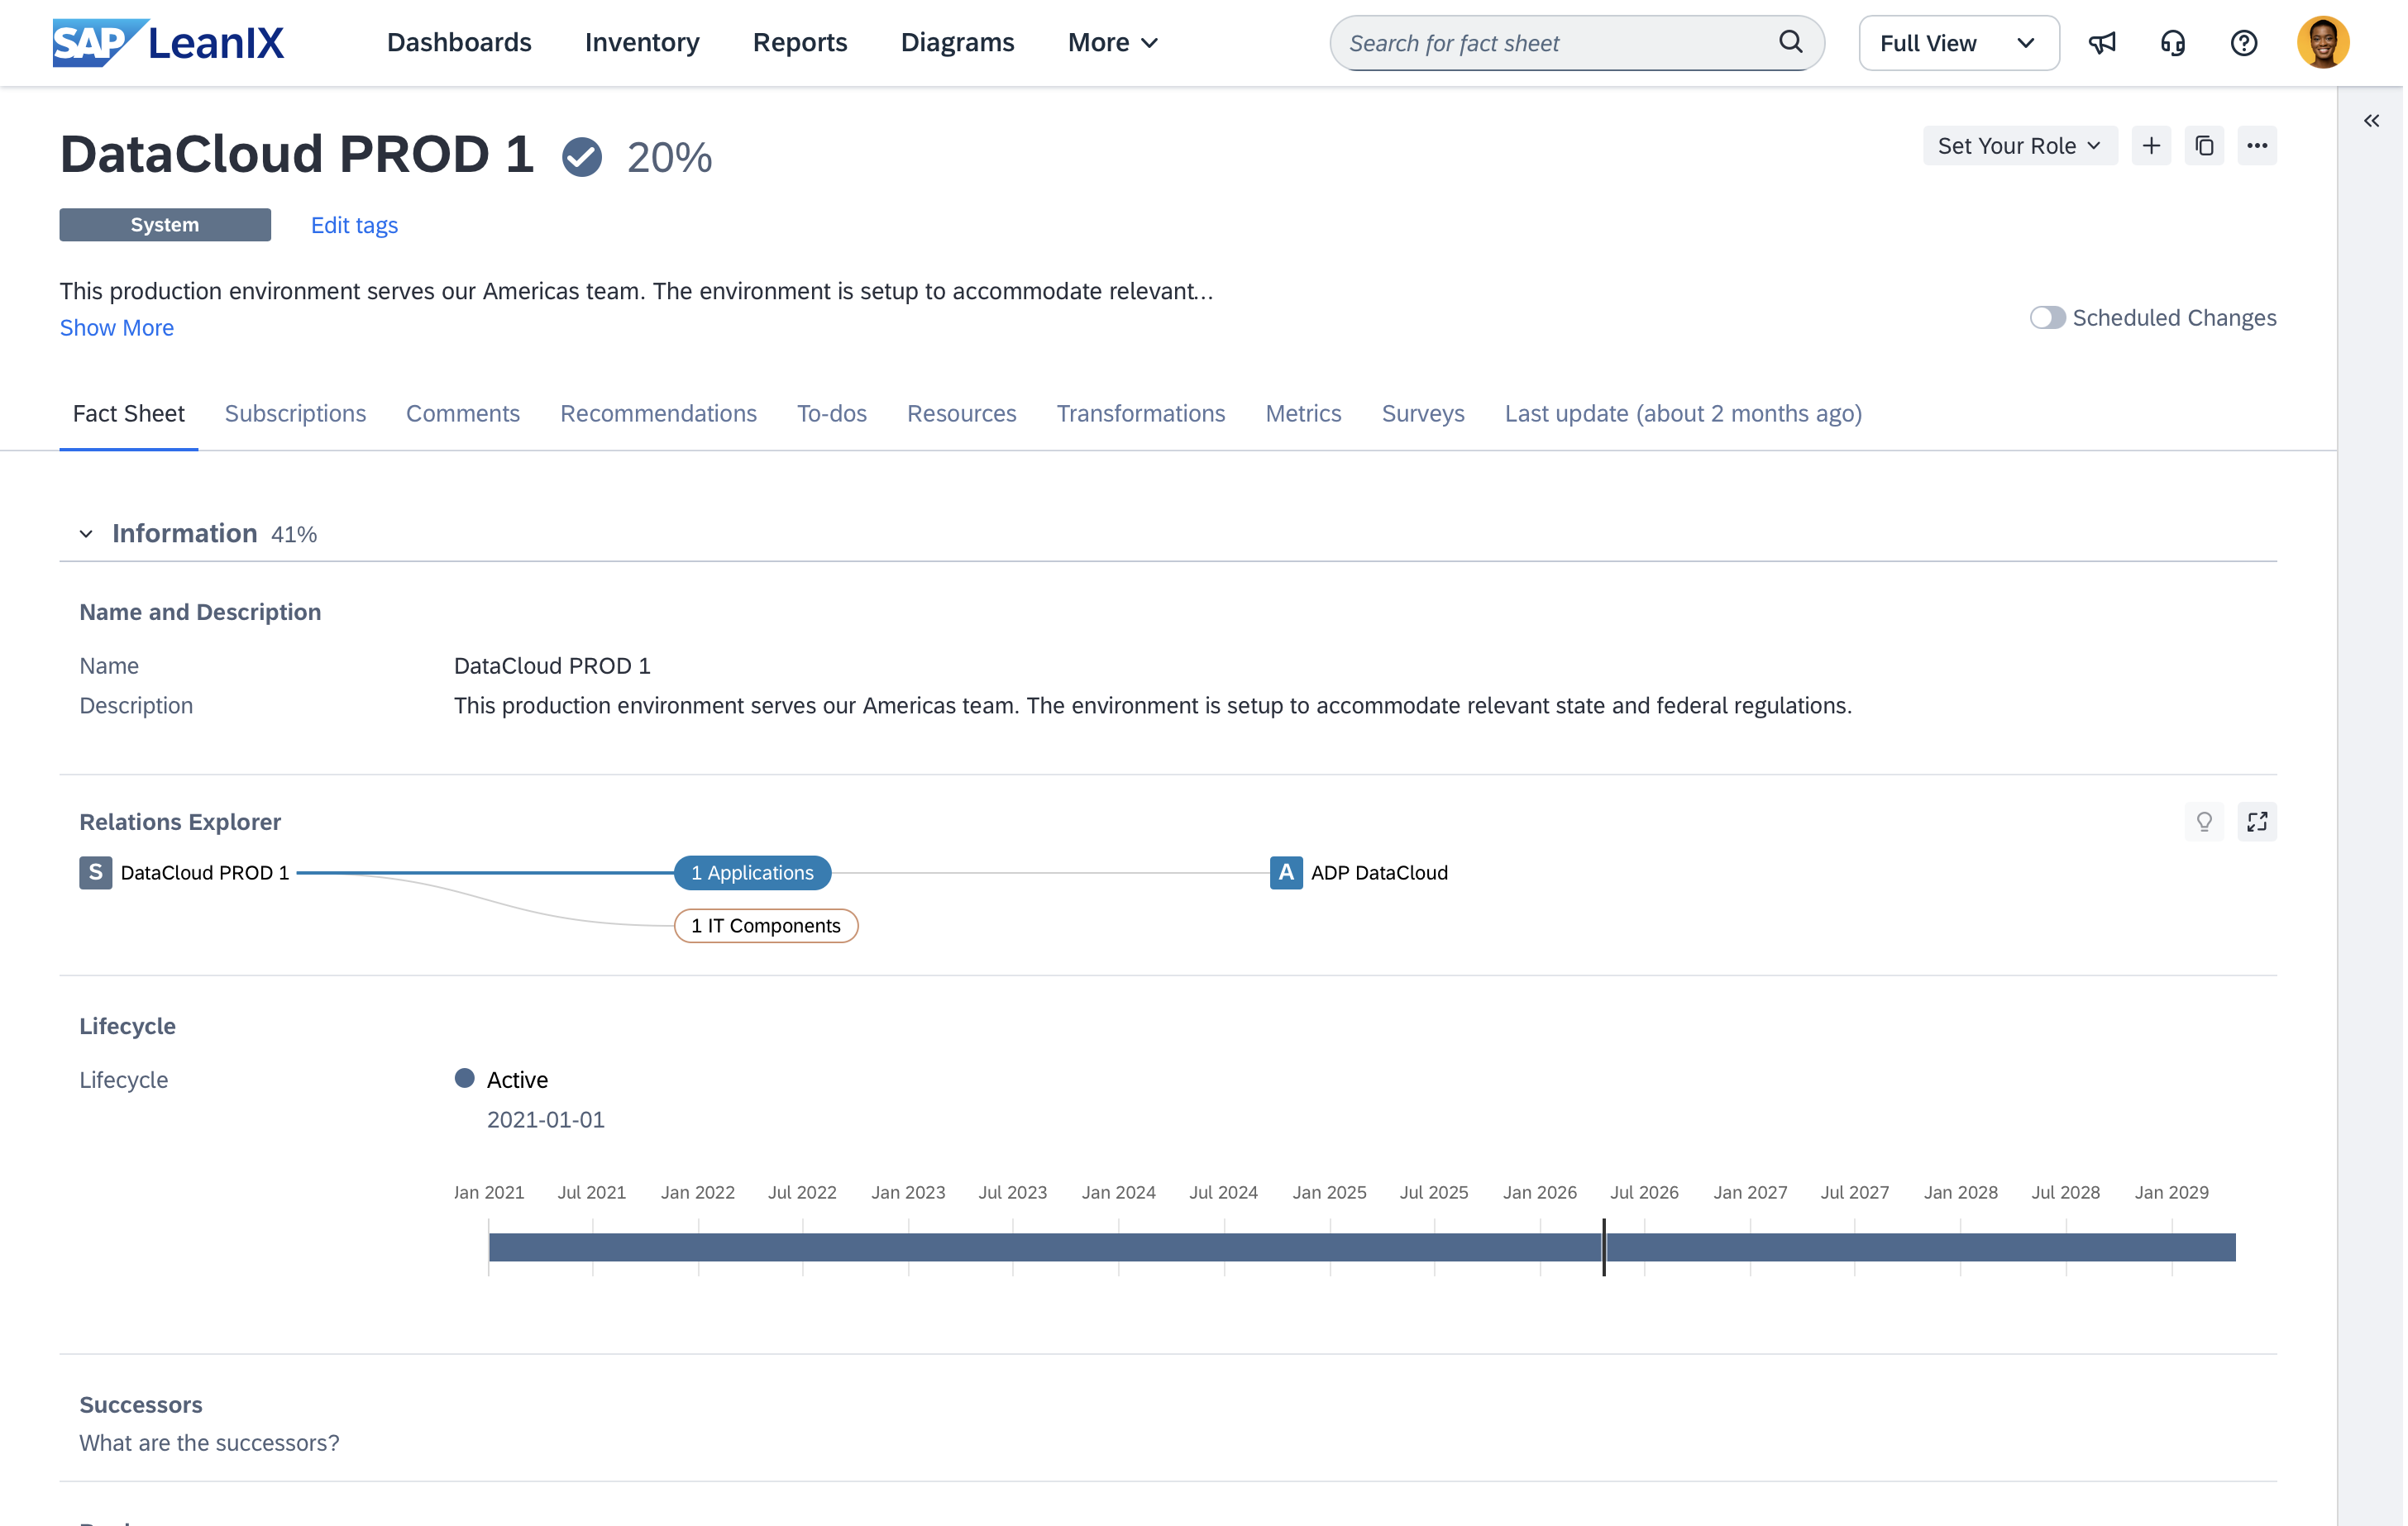Select the Fact Sheet tab
2408x1526 pixels.
pyautogui.click(x=129, y=414)
